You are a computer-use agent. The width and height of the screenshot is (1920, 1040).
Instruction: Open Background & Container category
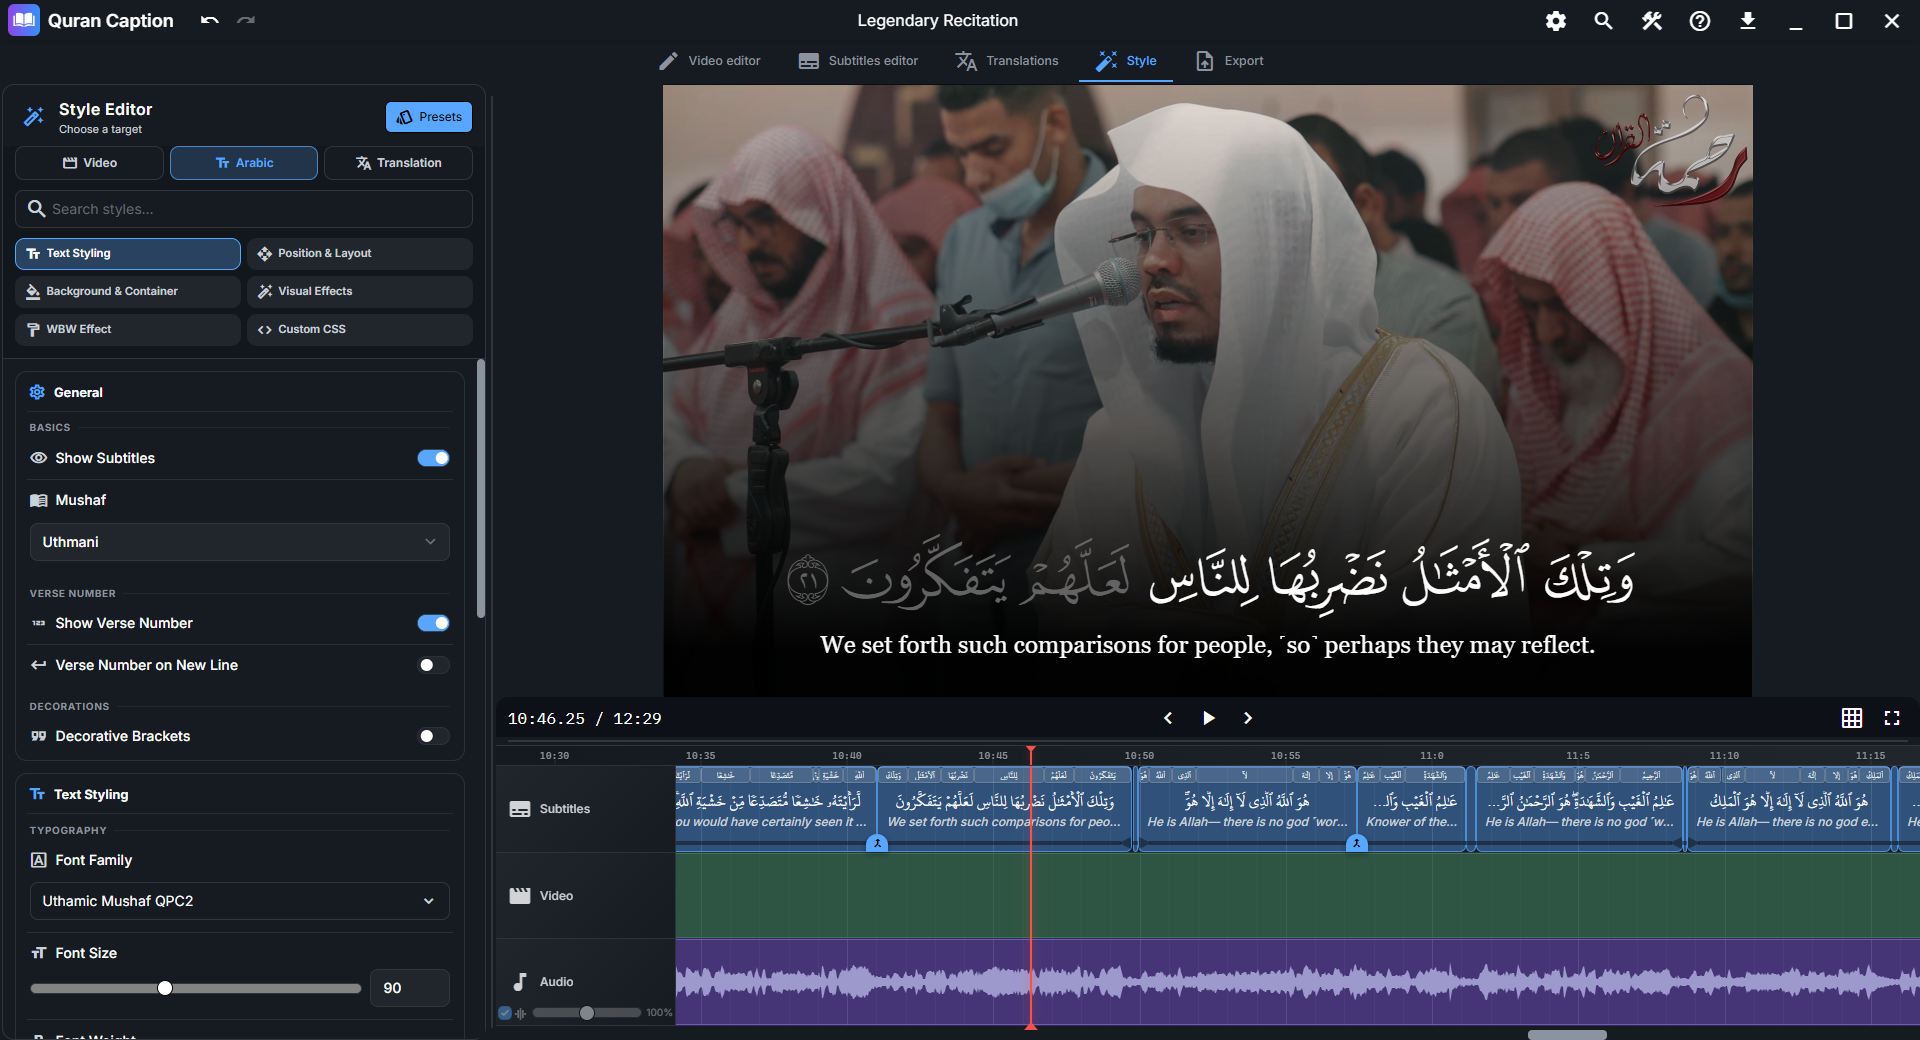pyautogui.click(x=128, y=292)
